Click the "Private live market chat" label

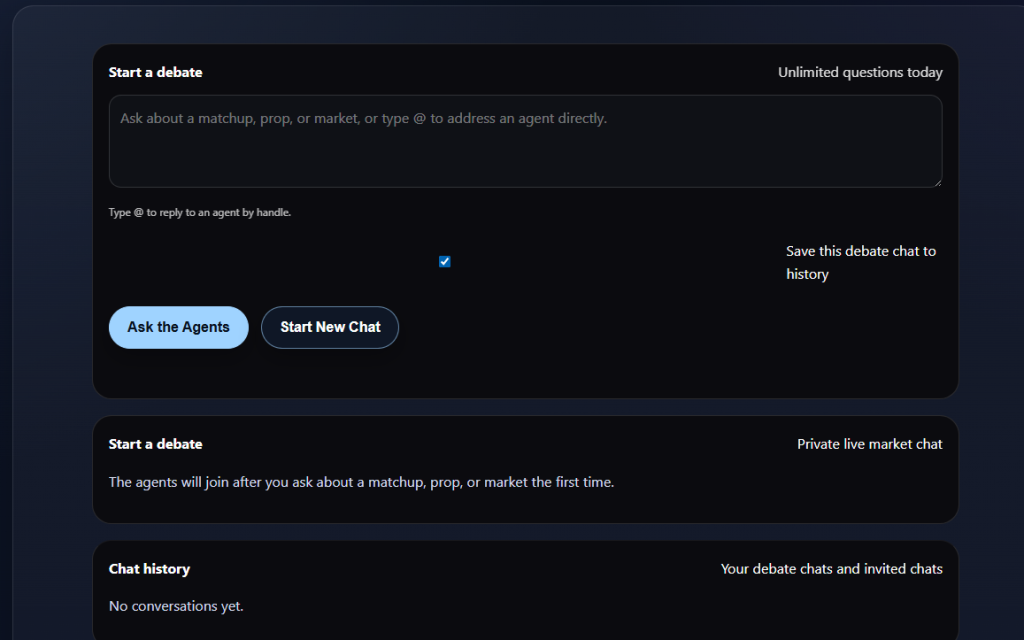[869, 444]
